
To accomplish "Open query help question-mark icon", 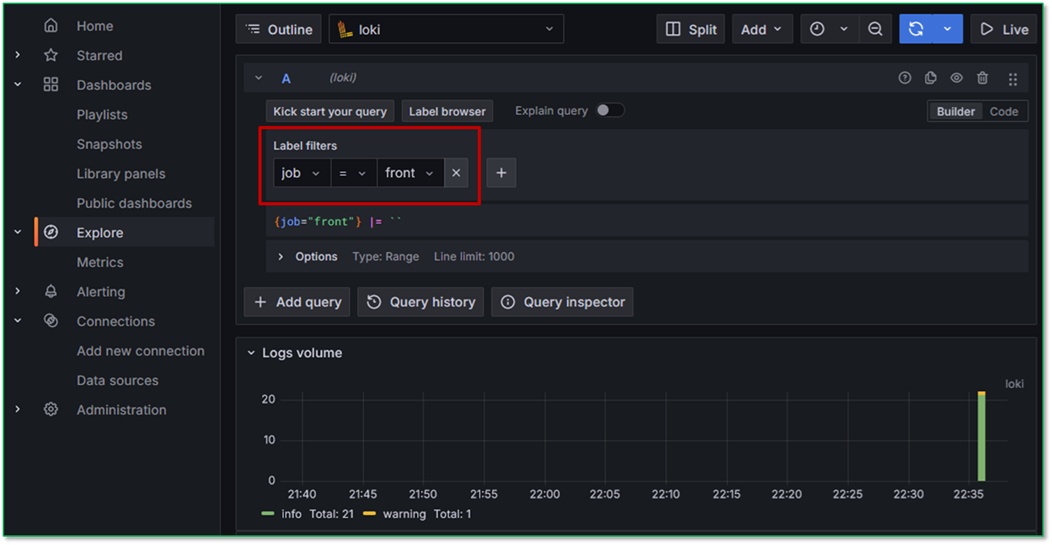I will pos(905,78).
